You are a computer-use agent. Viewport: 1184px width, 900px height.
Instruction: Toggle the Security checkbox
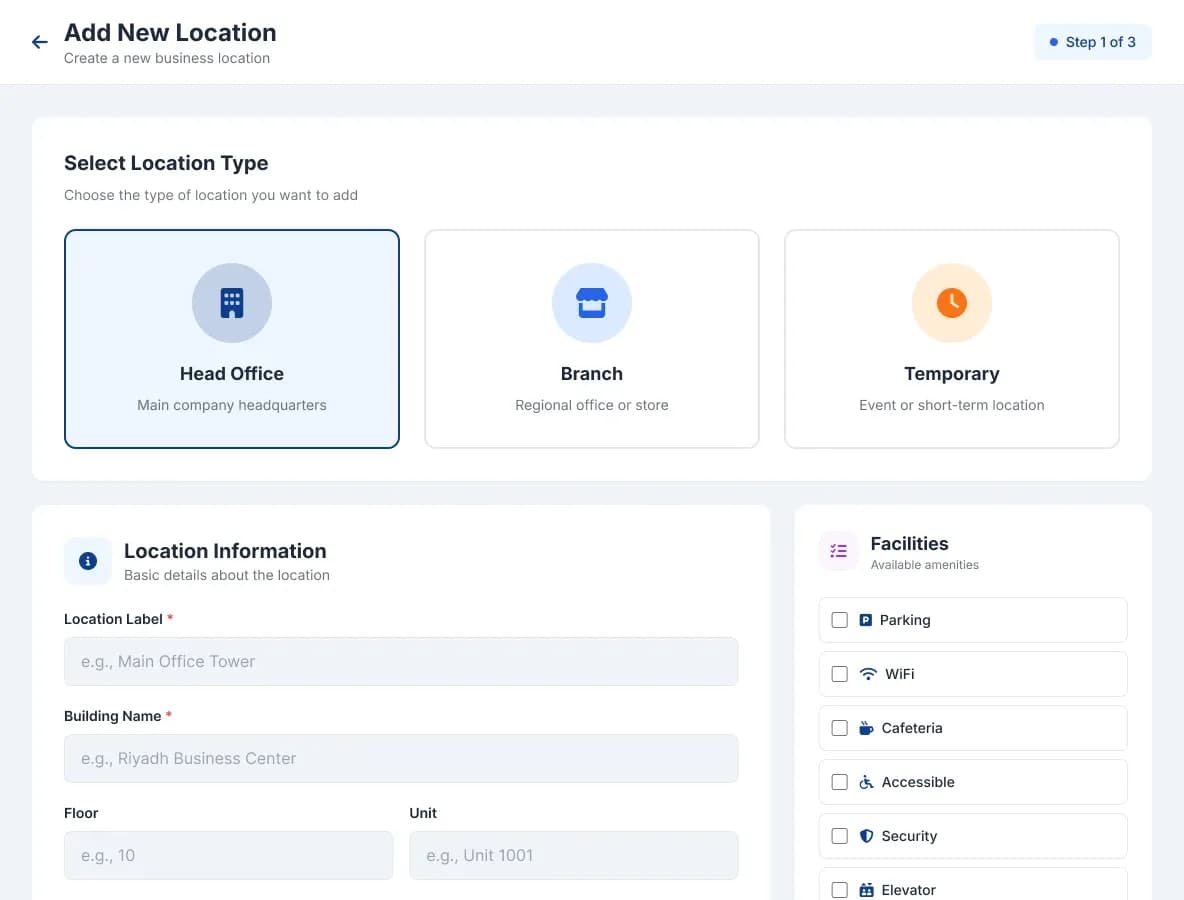pos(839,836)
